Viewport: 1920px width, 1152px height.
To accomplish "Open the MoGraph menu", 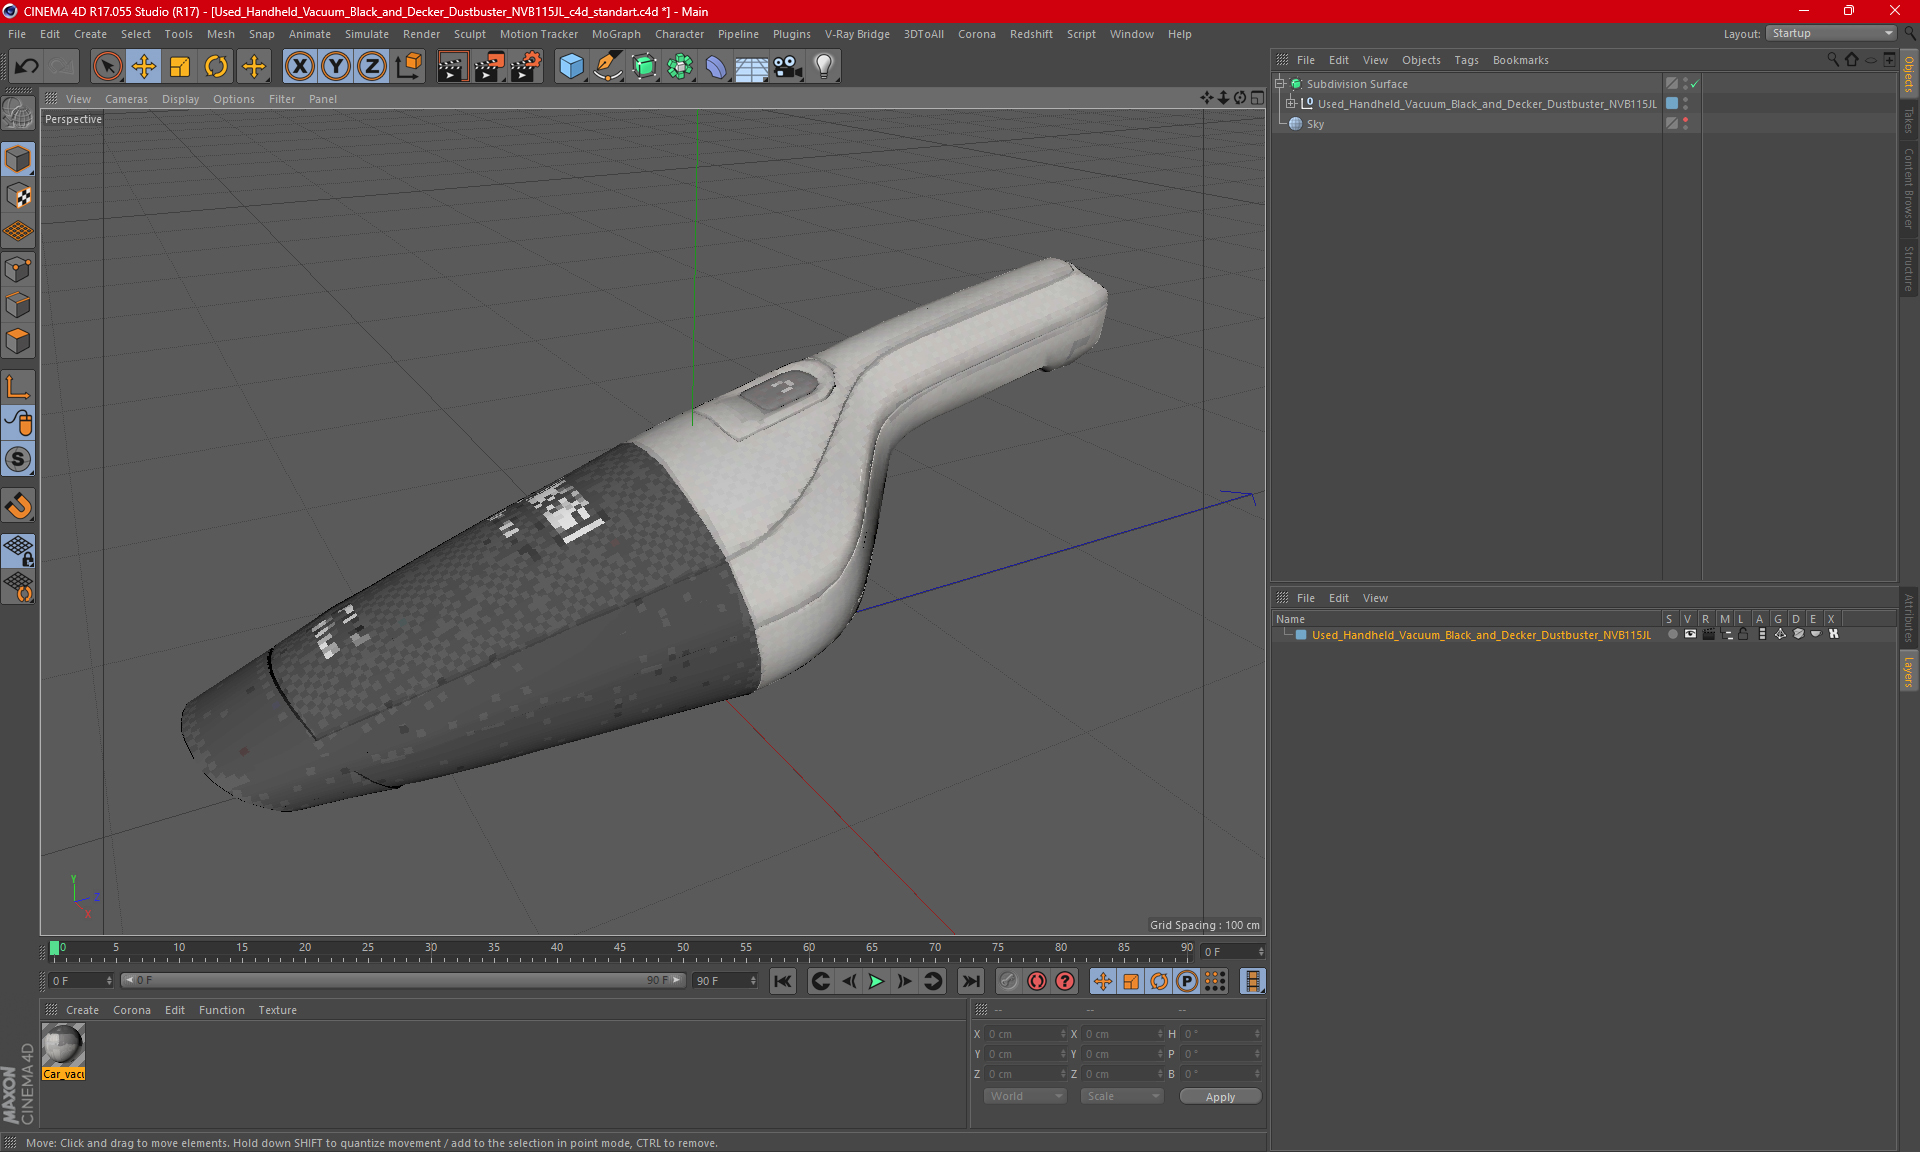I will click(x=616, y=34).
